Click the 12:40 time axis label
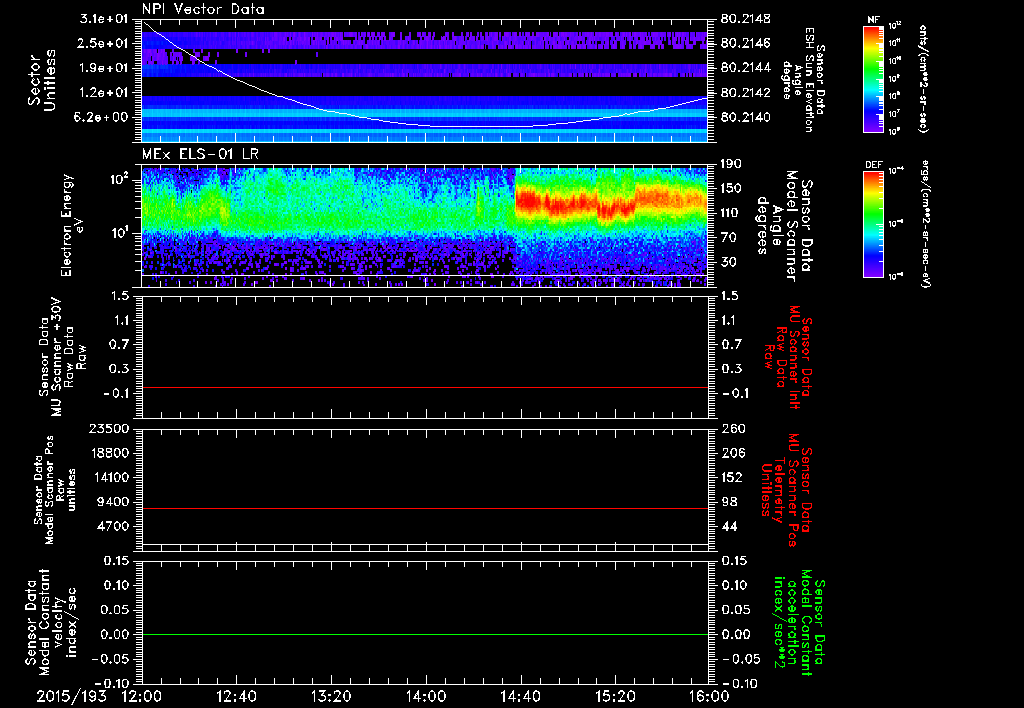 [x=236, y=696]
